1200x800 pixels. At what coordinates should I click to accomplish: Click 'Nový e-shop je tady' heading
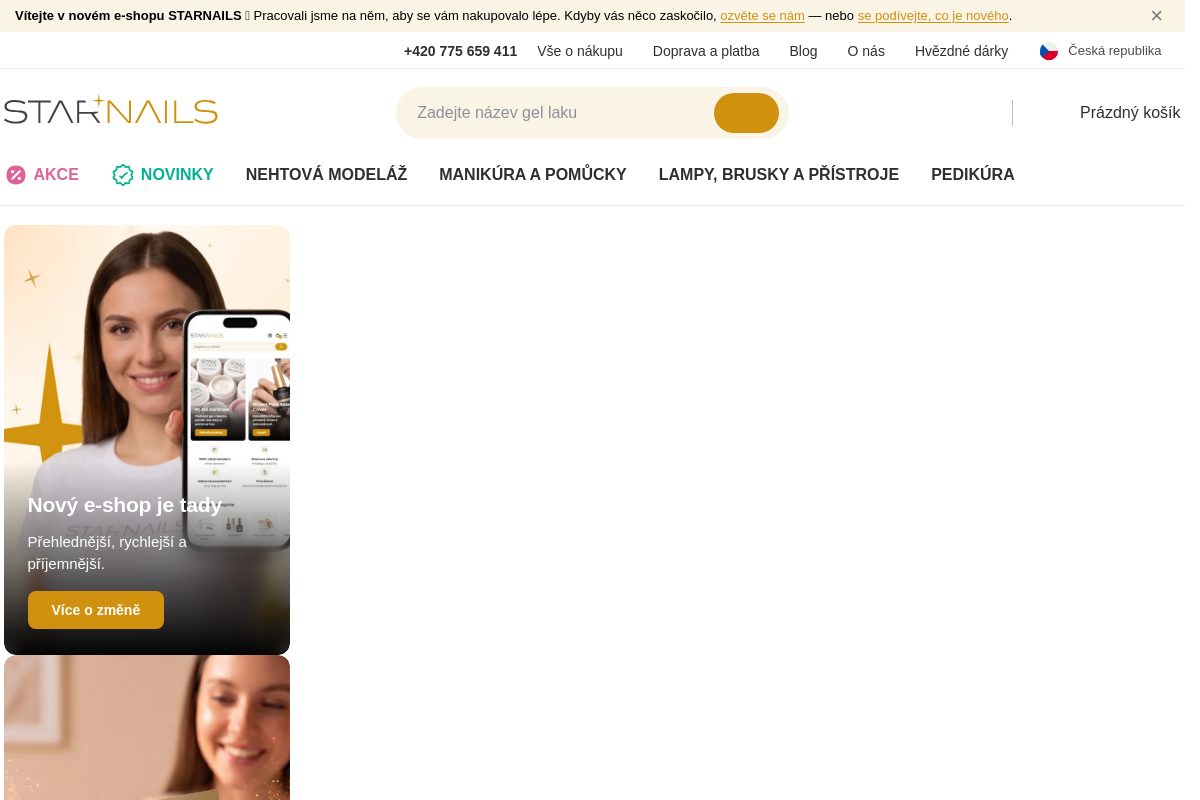point(125,505)
